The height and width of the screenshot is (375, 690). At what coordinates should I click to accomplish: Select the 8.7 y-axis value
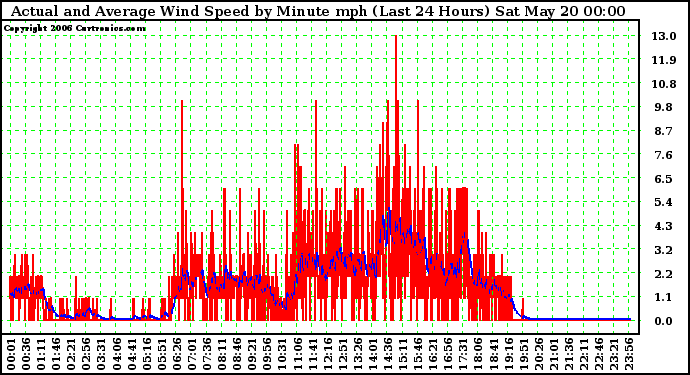(x=664, y=131)
